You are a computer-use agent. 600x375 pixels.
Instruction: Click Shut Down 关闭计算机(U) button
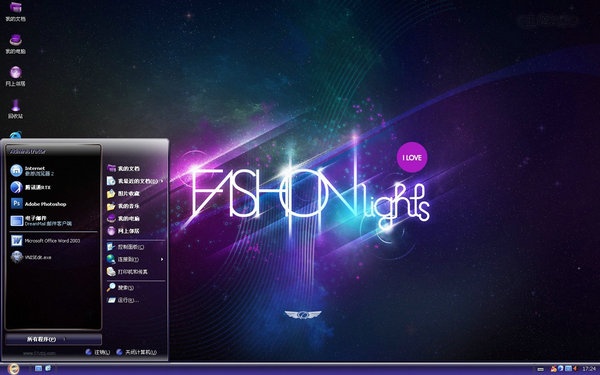click(137, 352)
